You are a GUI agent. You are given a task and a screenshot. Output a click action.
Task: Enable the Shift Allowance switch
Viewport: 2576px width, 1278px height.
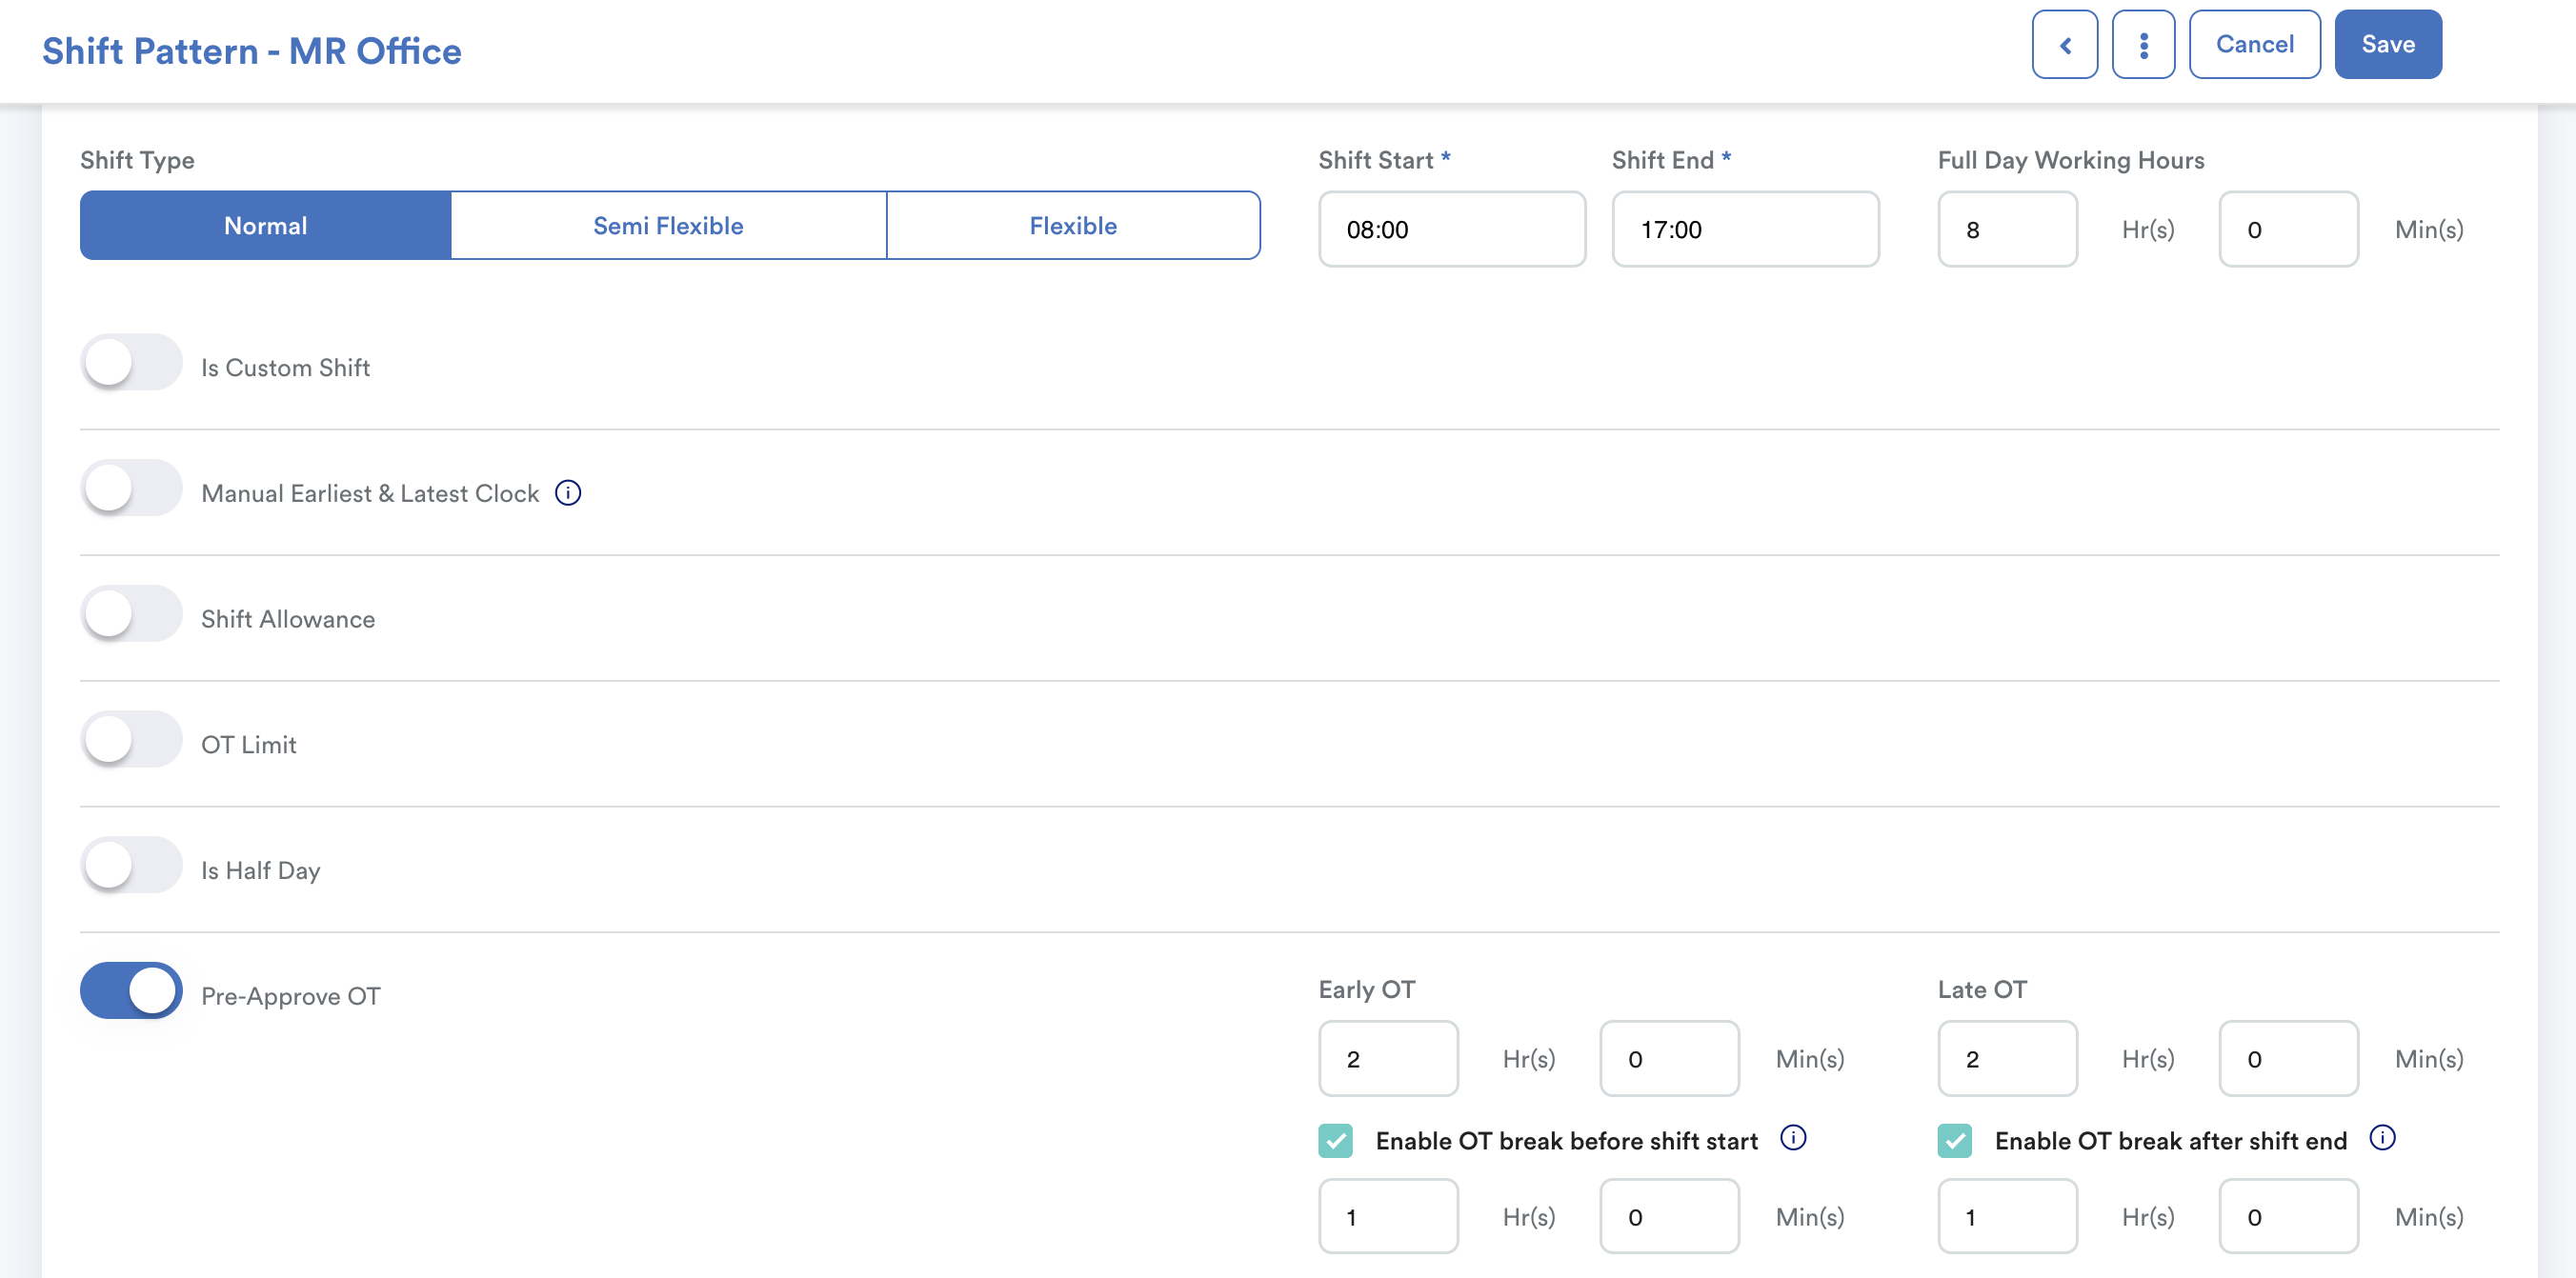click(131, 614)
